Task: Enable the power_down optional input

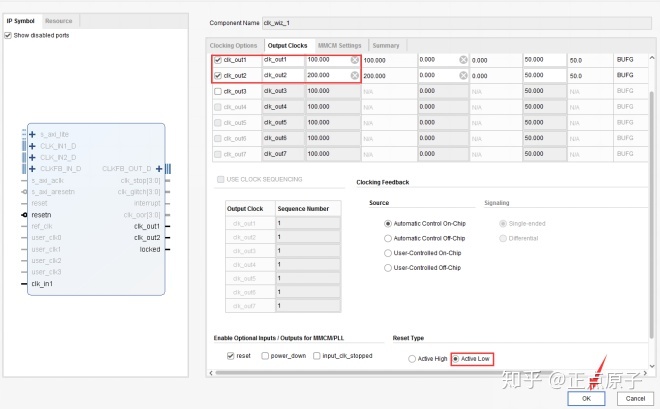Action: tap(265, 356)
